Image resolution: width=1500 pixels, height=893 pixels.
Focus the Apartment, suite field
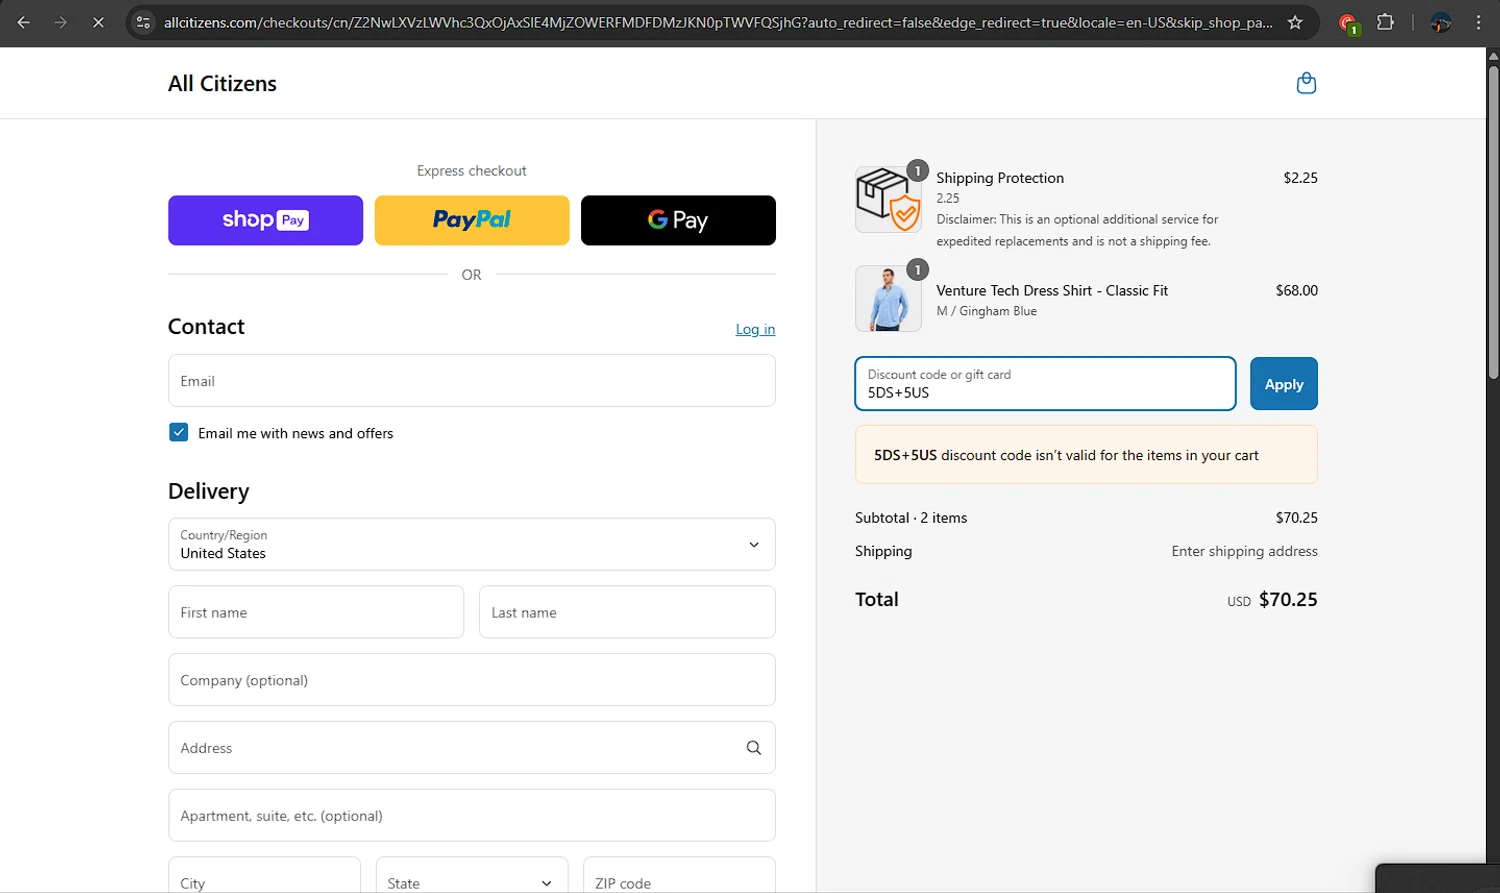tap(472, 815)
